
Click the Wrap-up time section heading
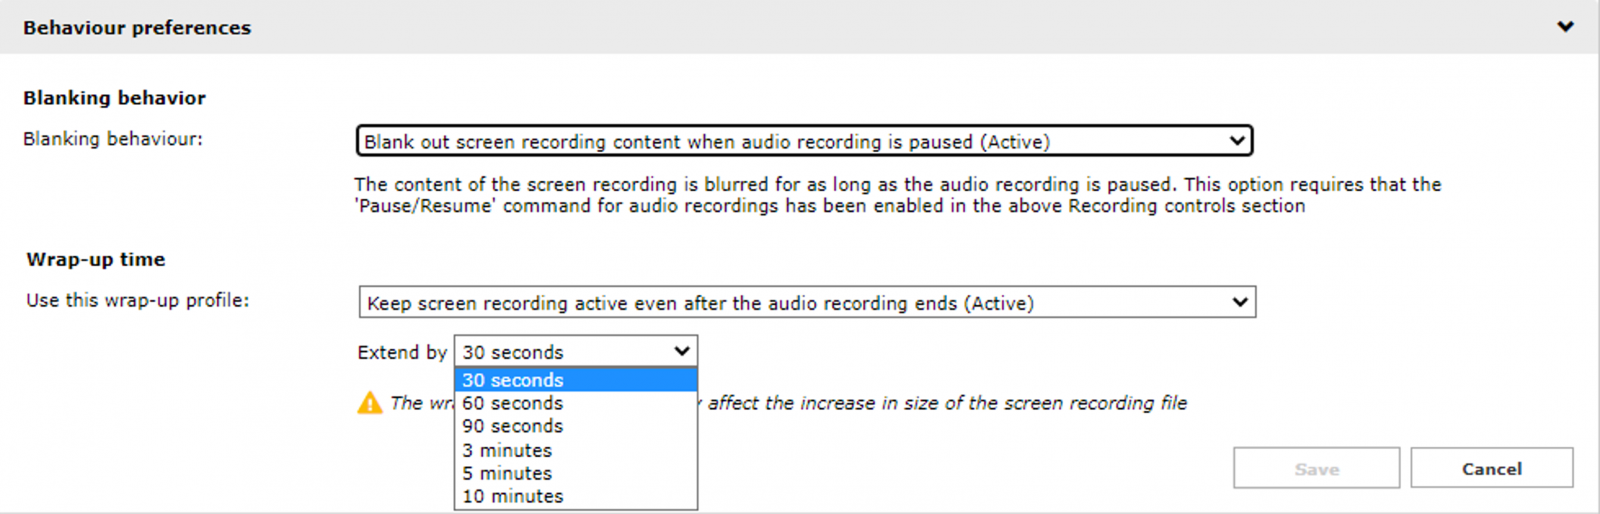96,260
